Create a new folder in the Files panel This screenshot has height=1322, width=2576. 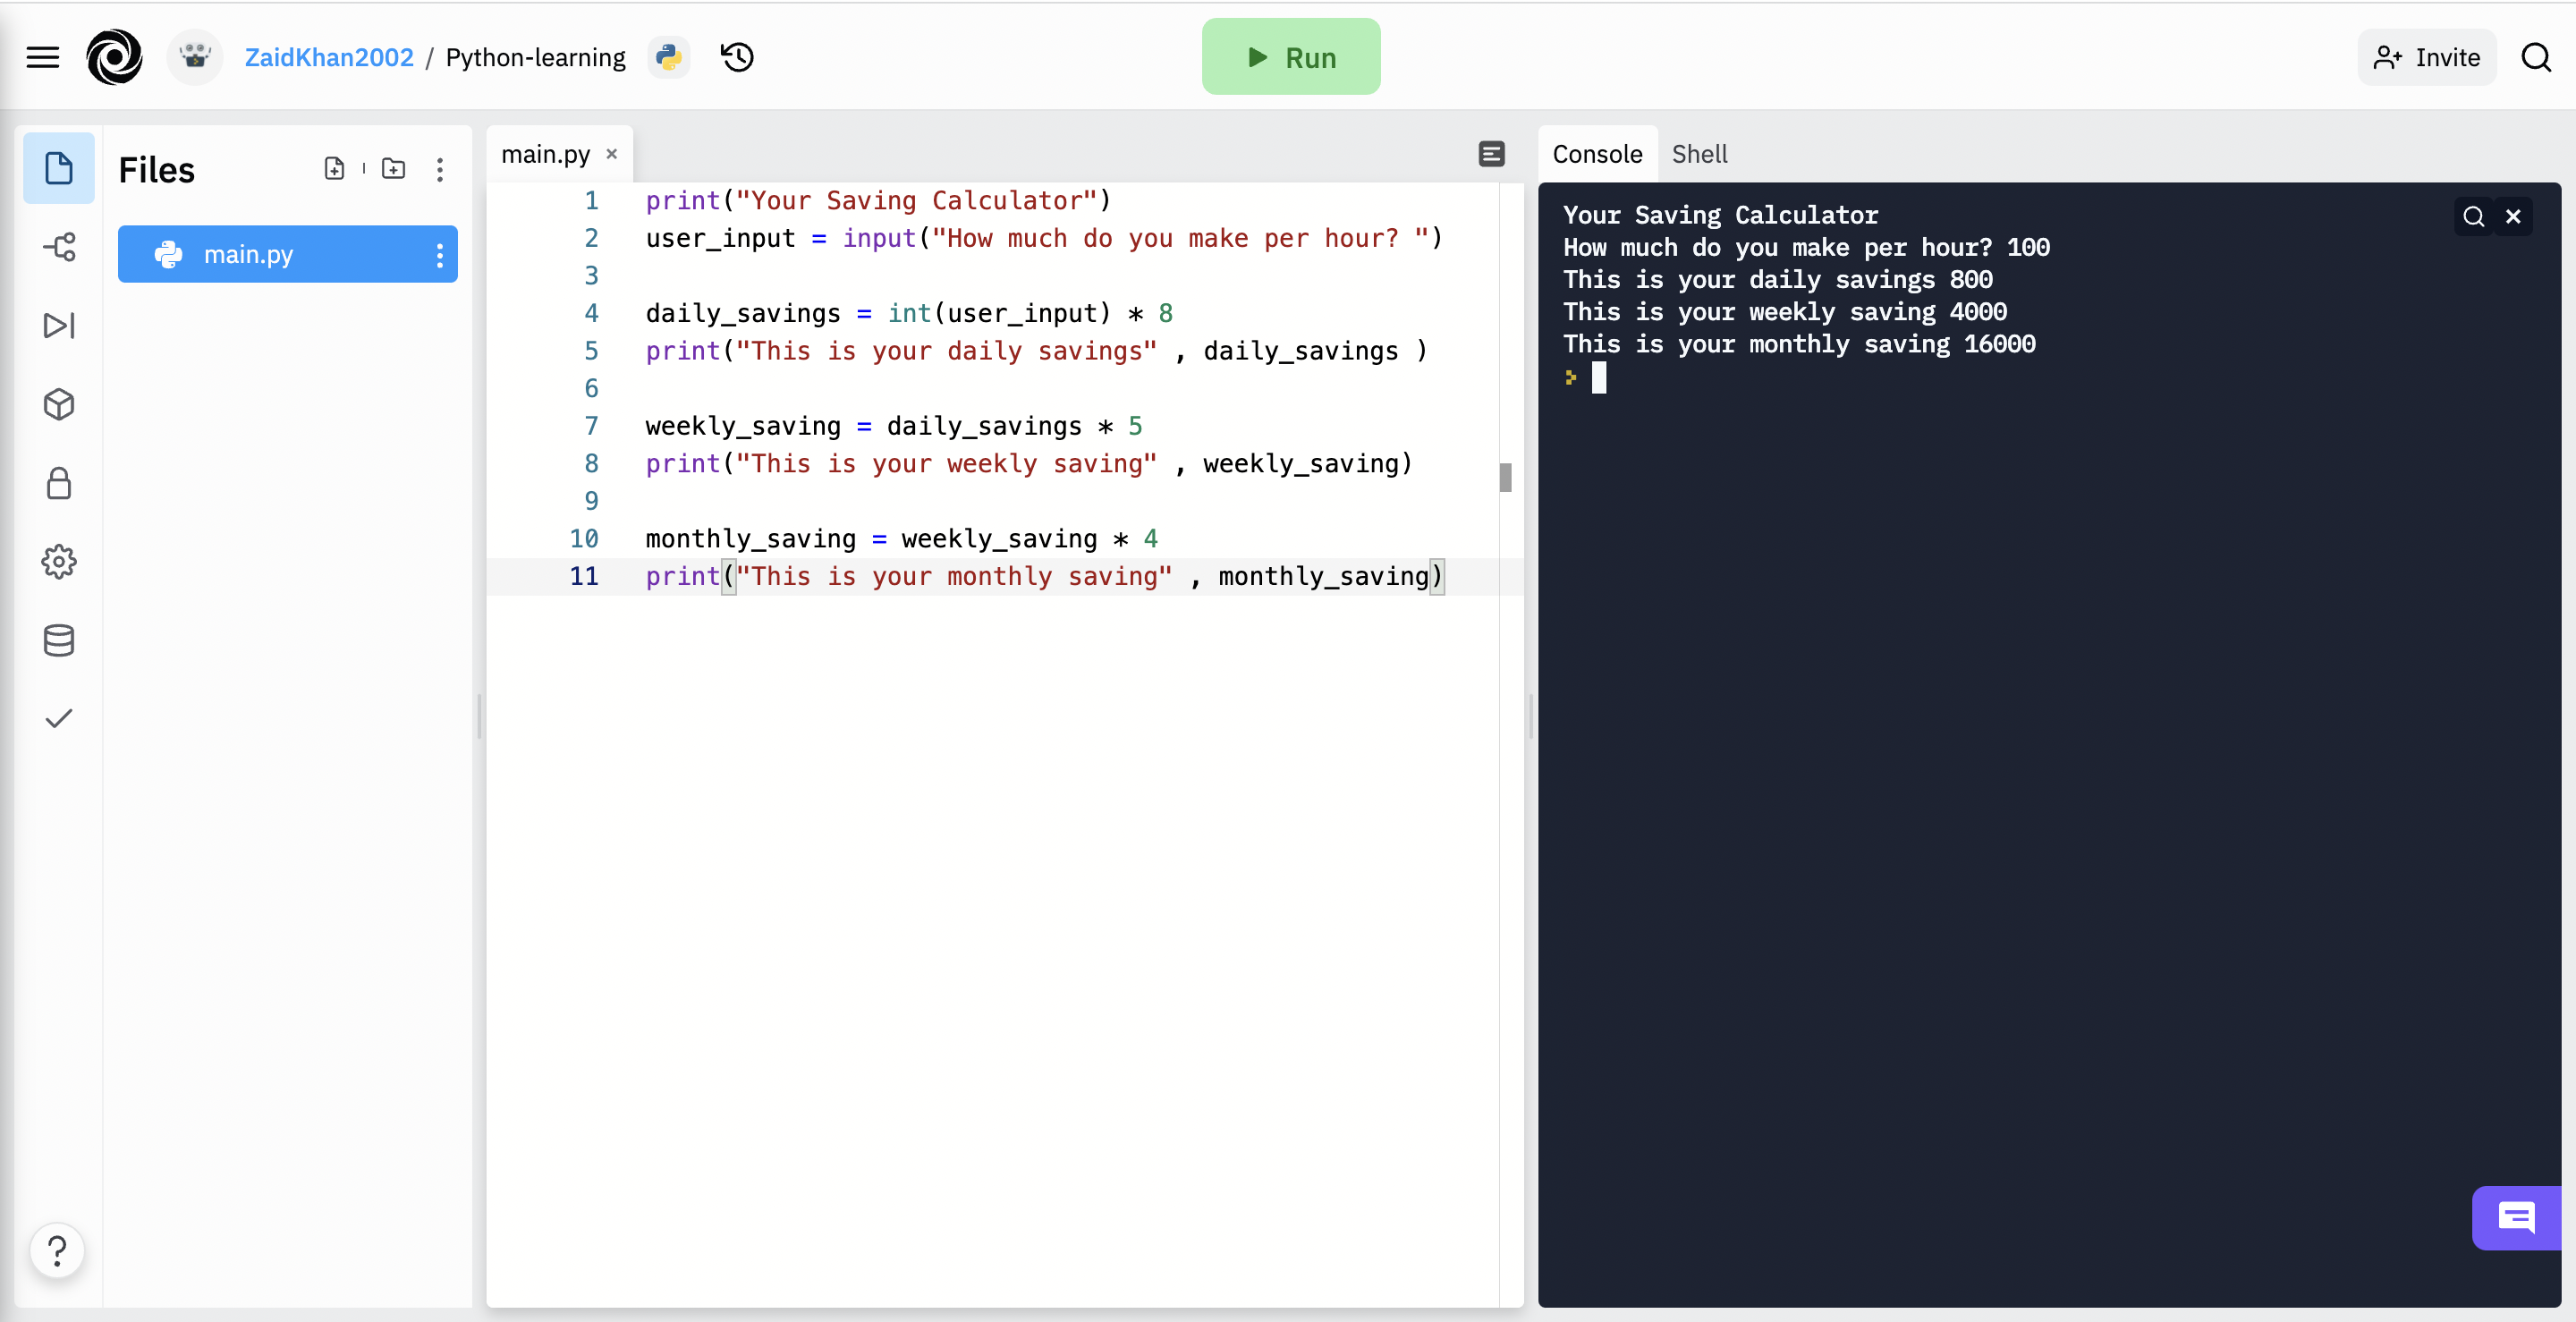(393, 169)
